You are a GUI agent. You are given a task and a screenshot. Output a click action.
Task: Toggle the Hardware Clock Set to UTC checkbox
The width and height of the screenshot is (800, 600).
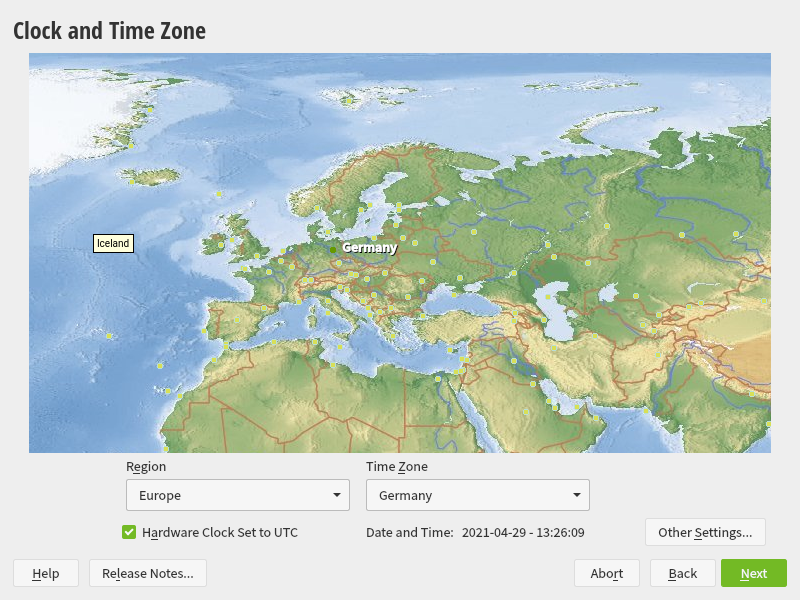(129, 532)
